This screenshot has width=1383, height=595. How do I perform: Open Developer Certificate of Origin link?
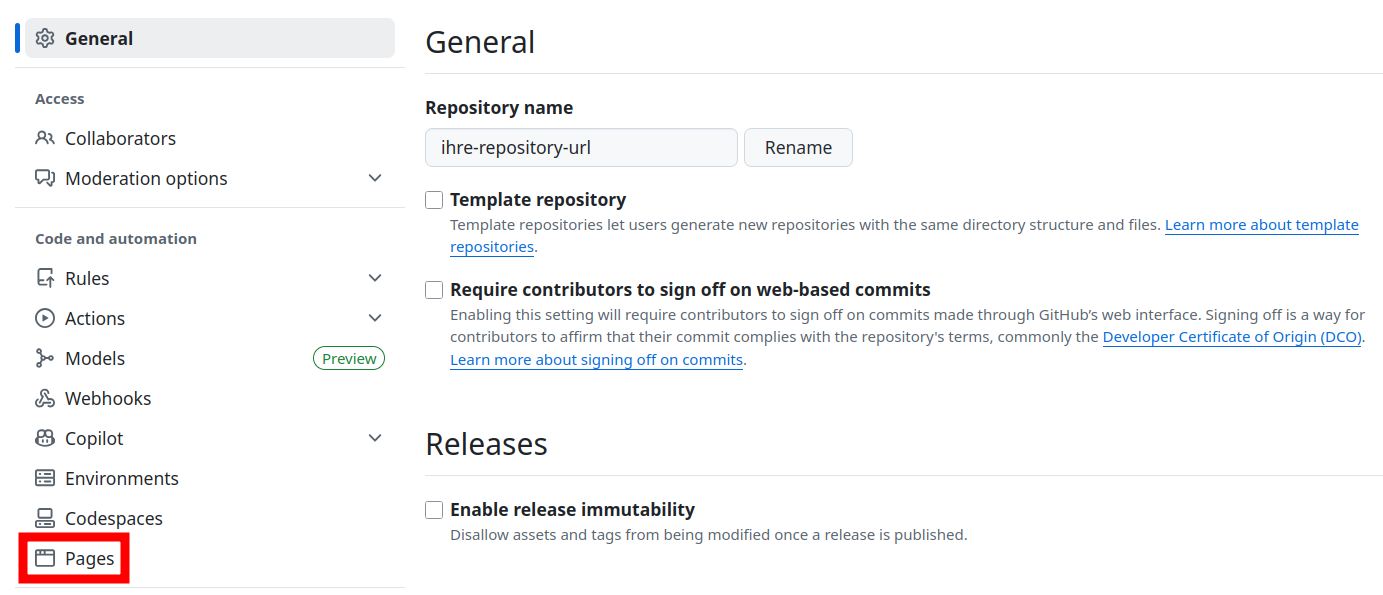[1232, 337]
